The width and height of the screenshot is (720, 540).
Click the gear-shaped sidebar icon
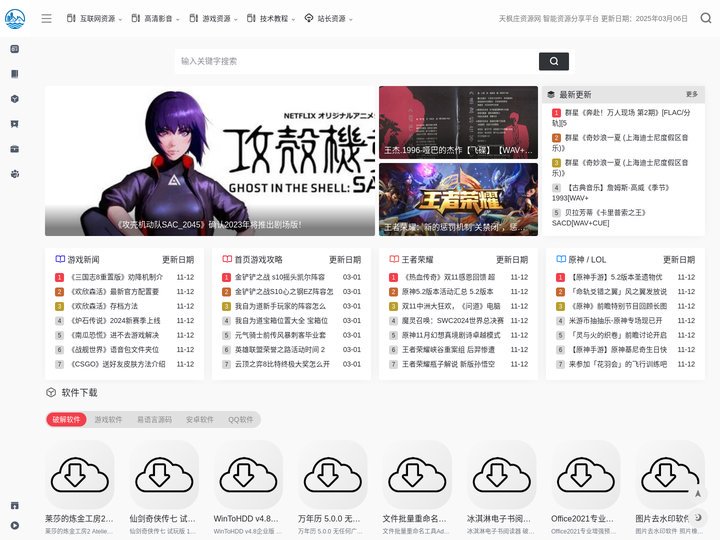15,174
